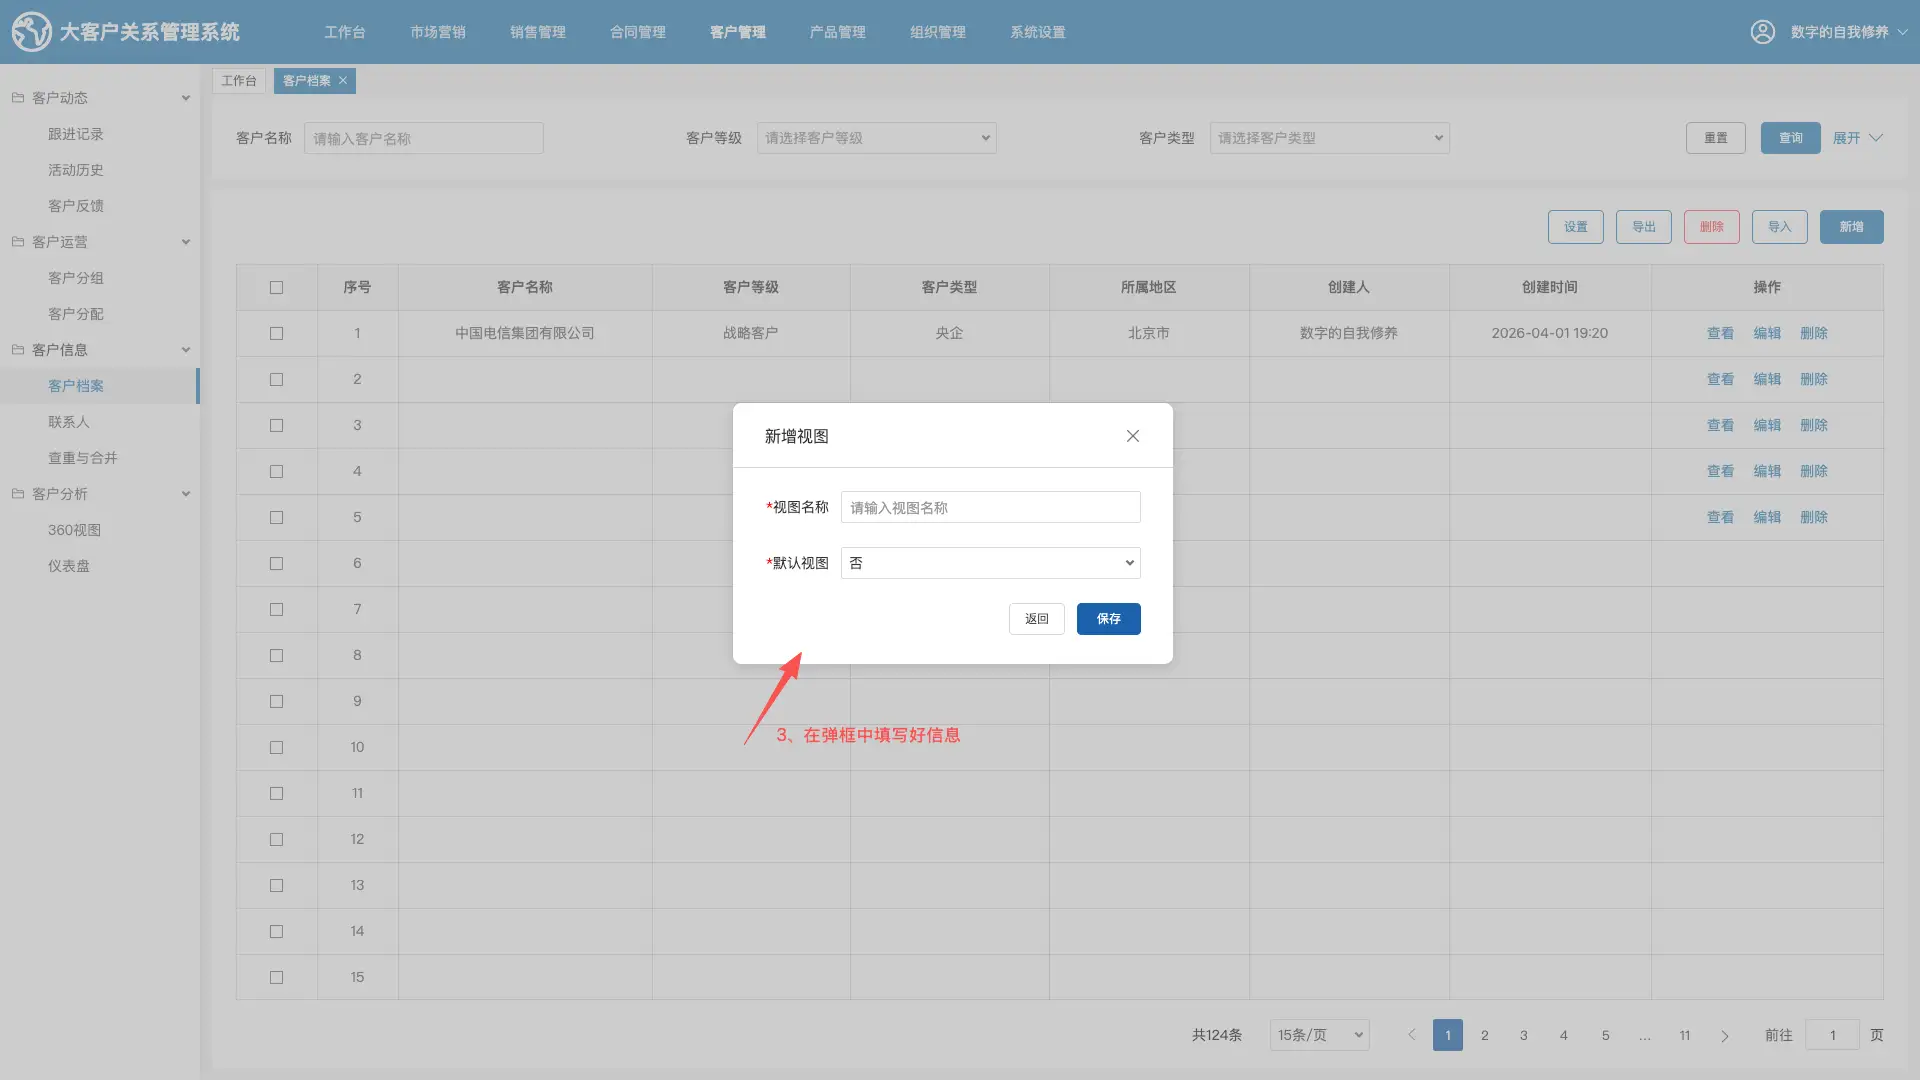
Task: Open the 默认视图 dropdown in dialog
Action: pyautogui.click(x=990, y=563)
